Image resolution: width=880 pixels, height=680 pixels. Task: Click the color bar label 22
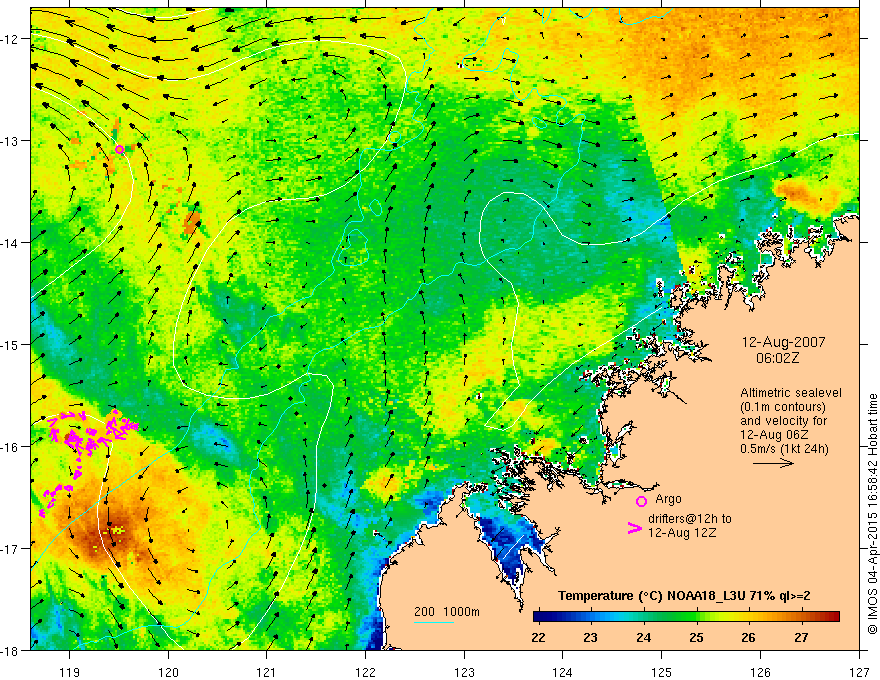point(538,638)
